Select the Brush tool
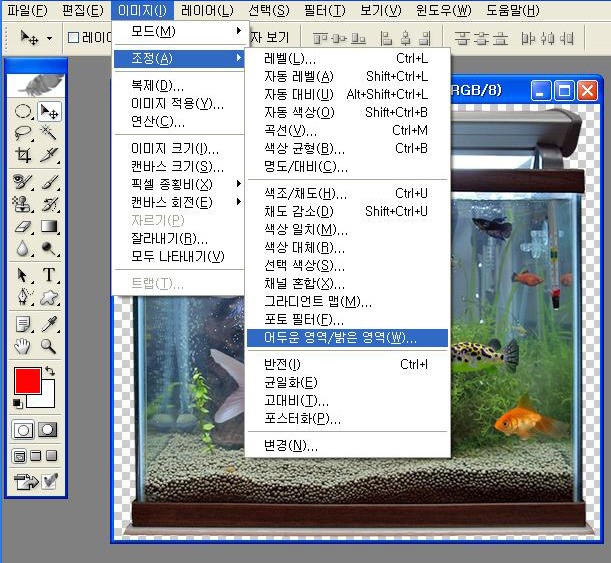 (x=49, y=182)
